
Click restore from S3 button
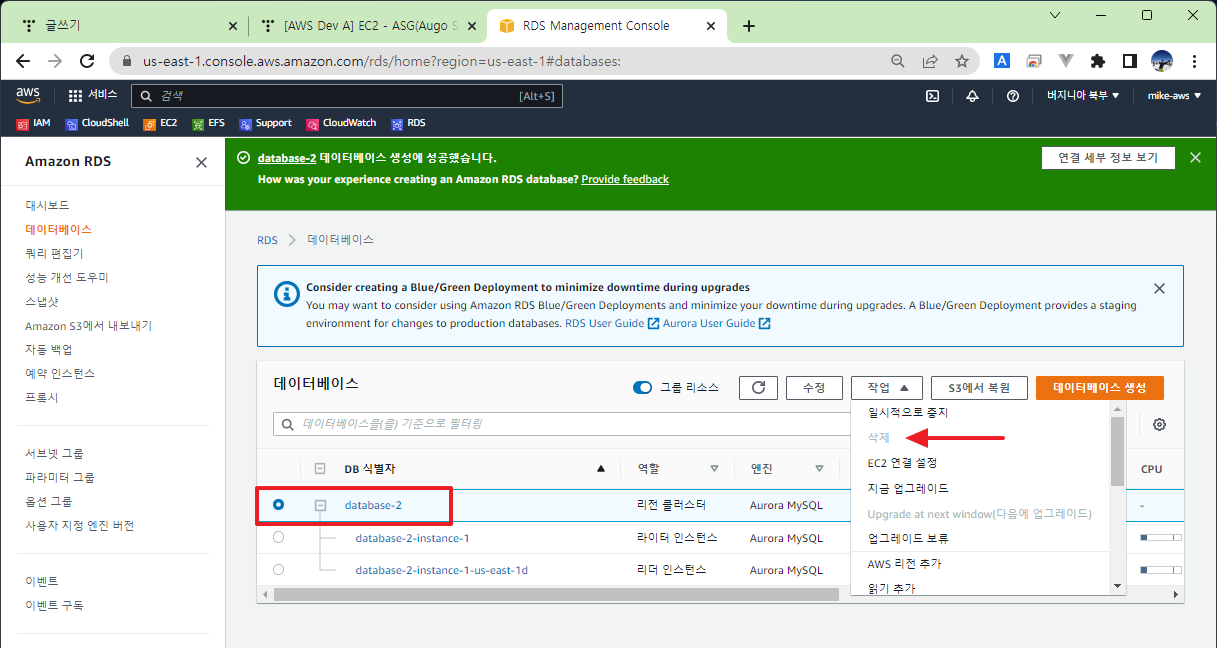979,388
